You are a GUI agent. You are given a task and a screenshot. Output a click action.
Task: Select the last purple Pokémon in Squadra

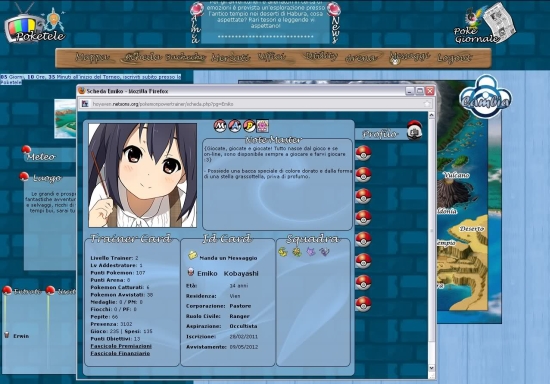coord(324,252)
